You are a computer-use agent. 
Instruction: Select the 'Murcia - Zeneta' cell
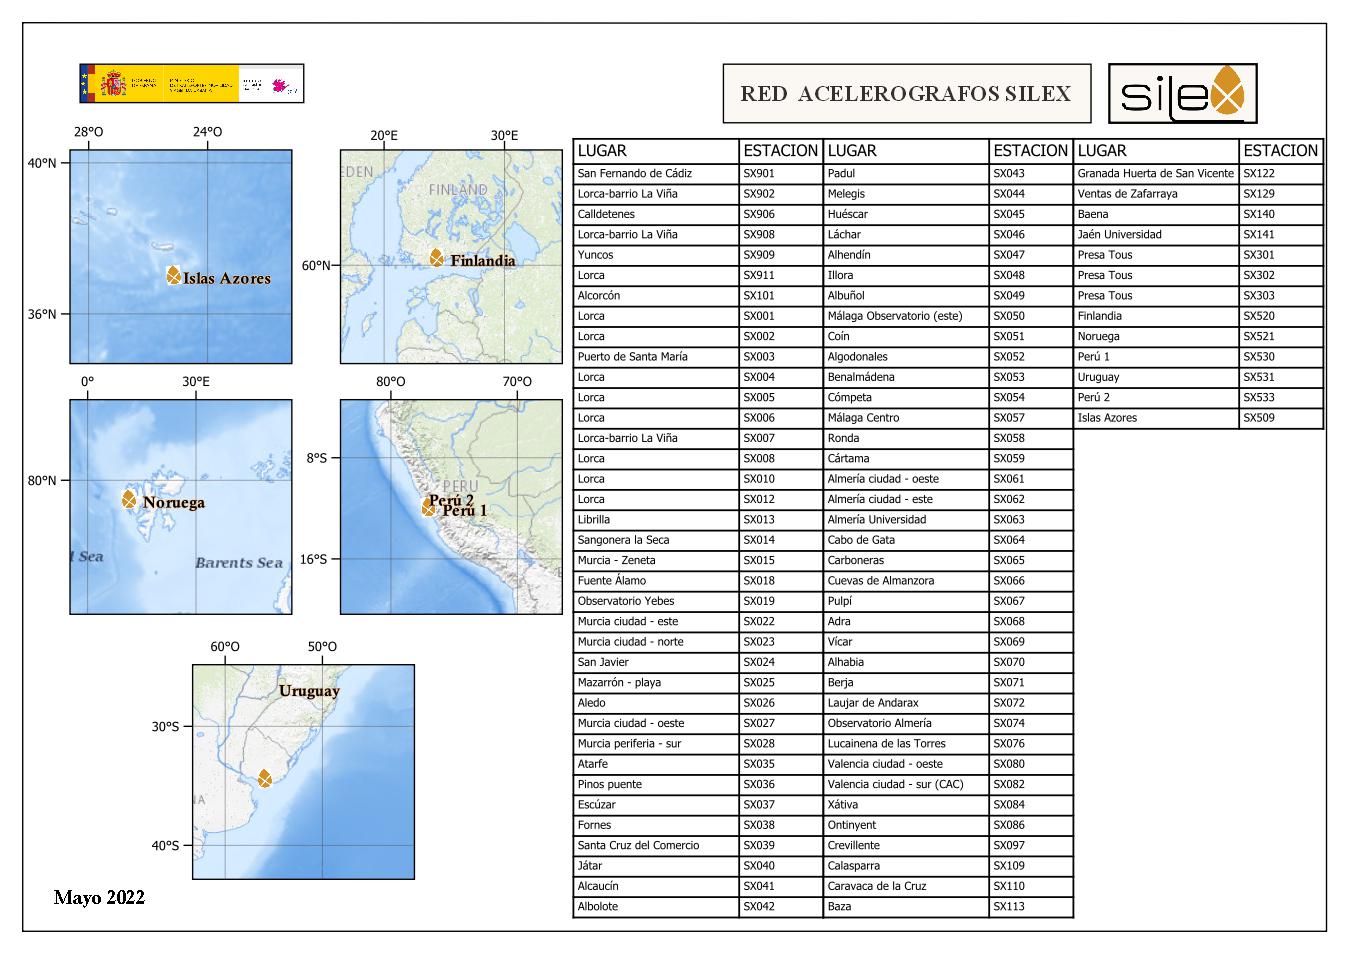[x=656, y=560]
